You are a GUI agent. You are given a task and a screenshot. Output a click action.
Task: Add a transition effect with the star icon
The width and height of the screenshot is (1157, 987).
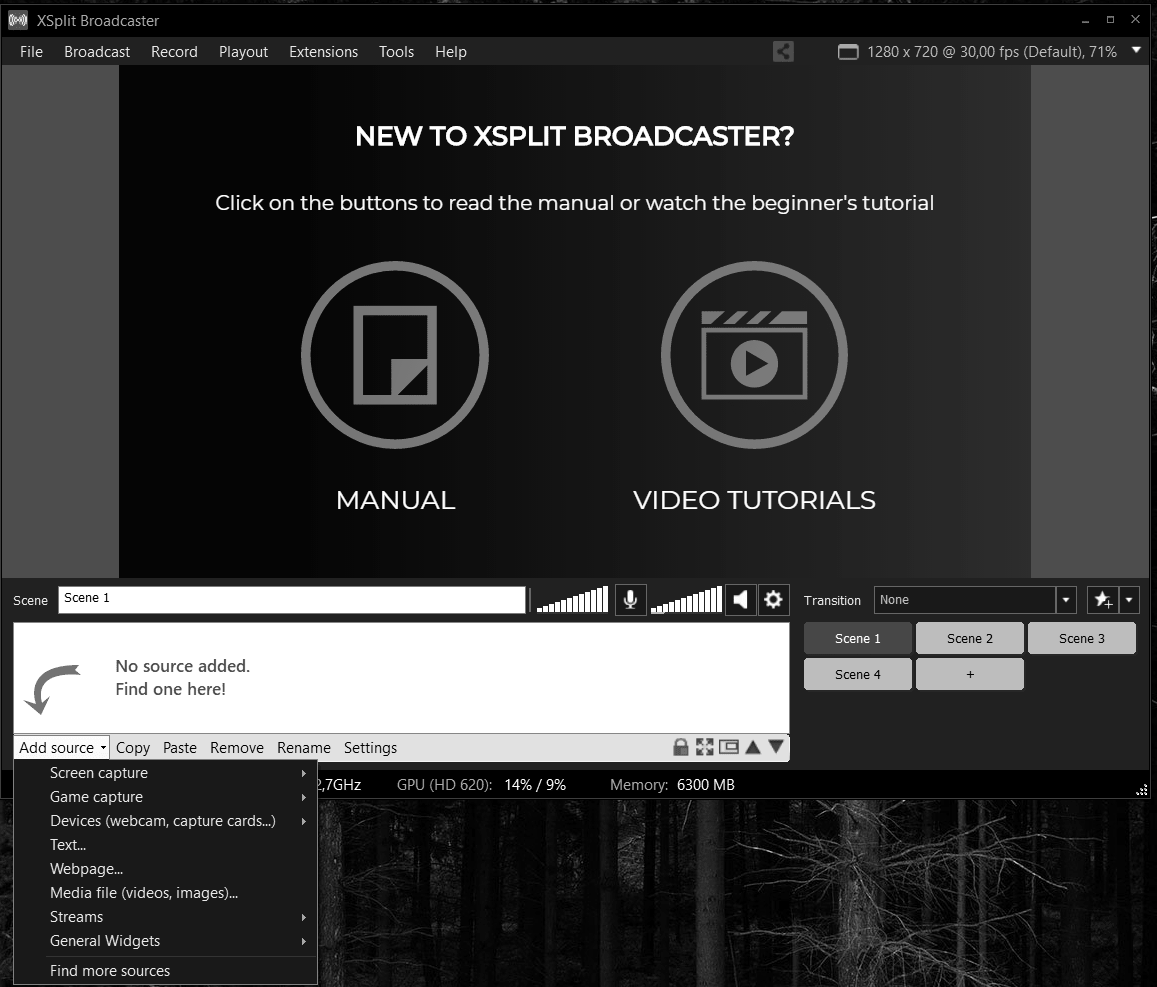coord(1101,599)
